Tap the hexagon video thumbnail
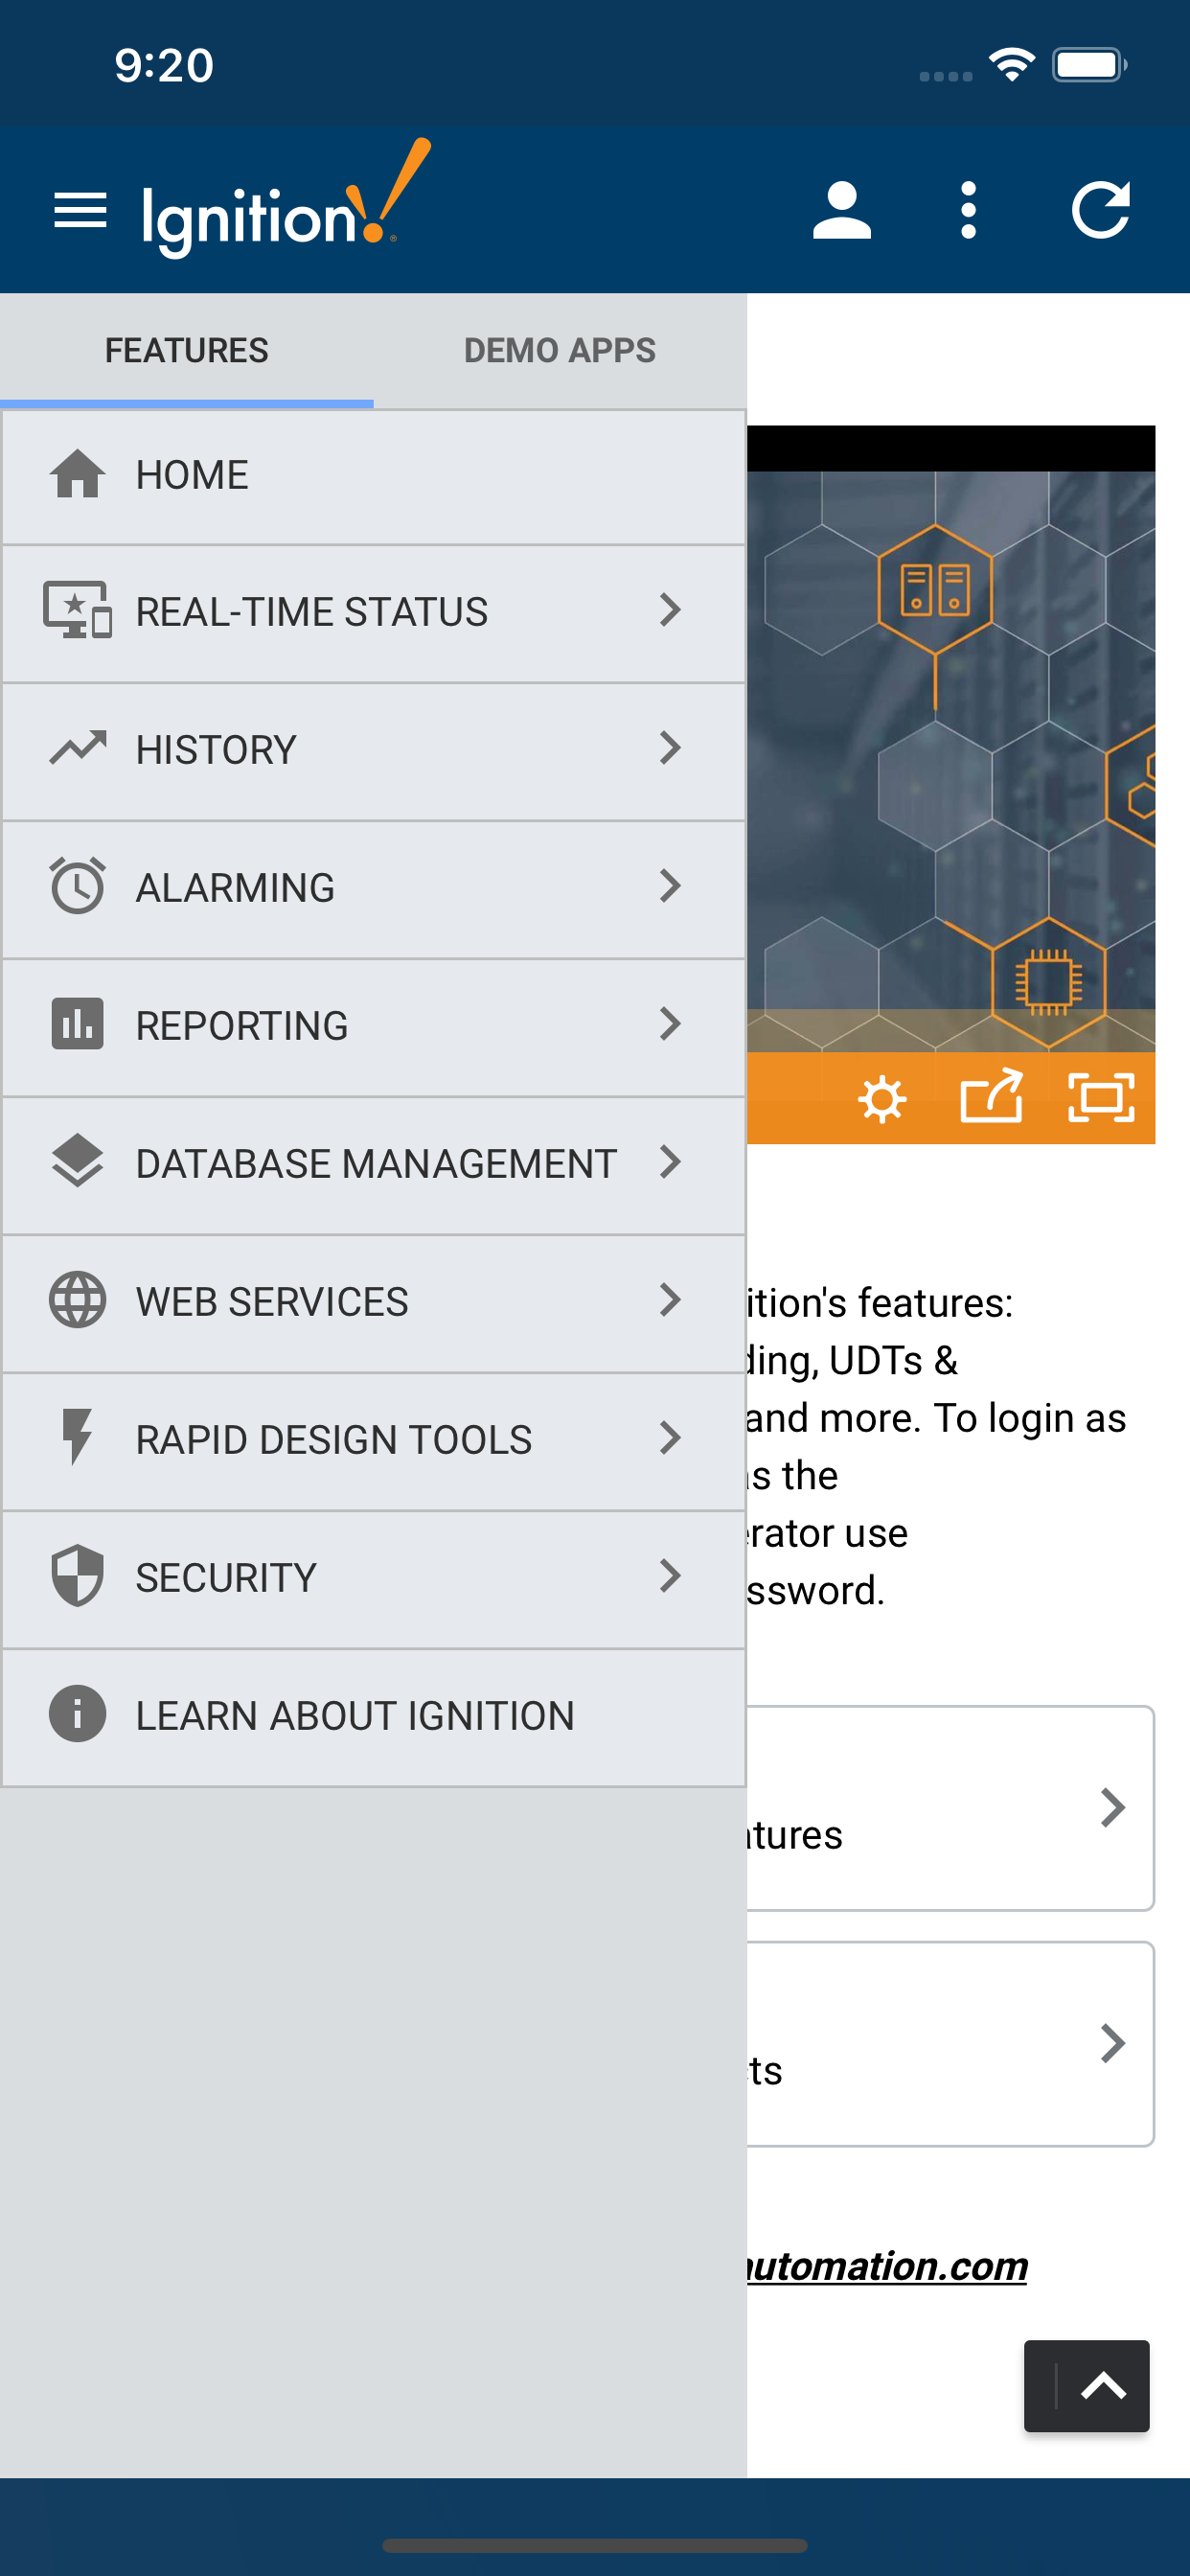The height and width of the screenshot is (2576, 1190). click(x=951, y=760)
